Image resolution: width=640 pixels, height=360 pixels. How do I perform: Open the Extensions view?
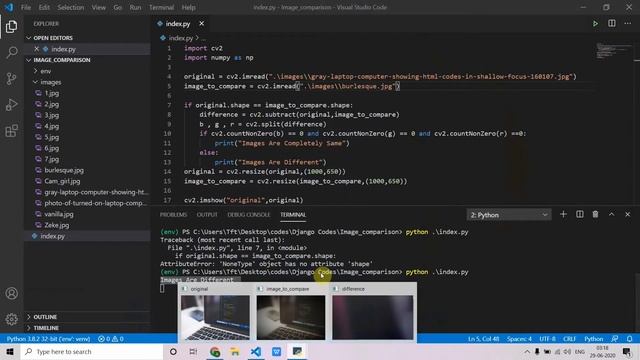pos(11,131)
